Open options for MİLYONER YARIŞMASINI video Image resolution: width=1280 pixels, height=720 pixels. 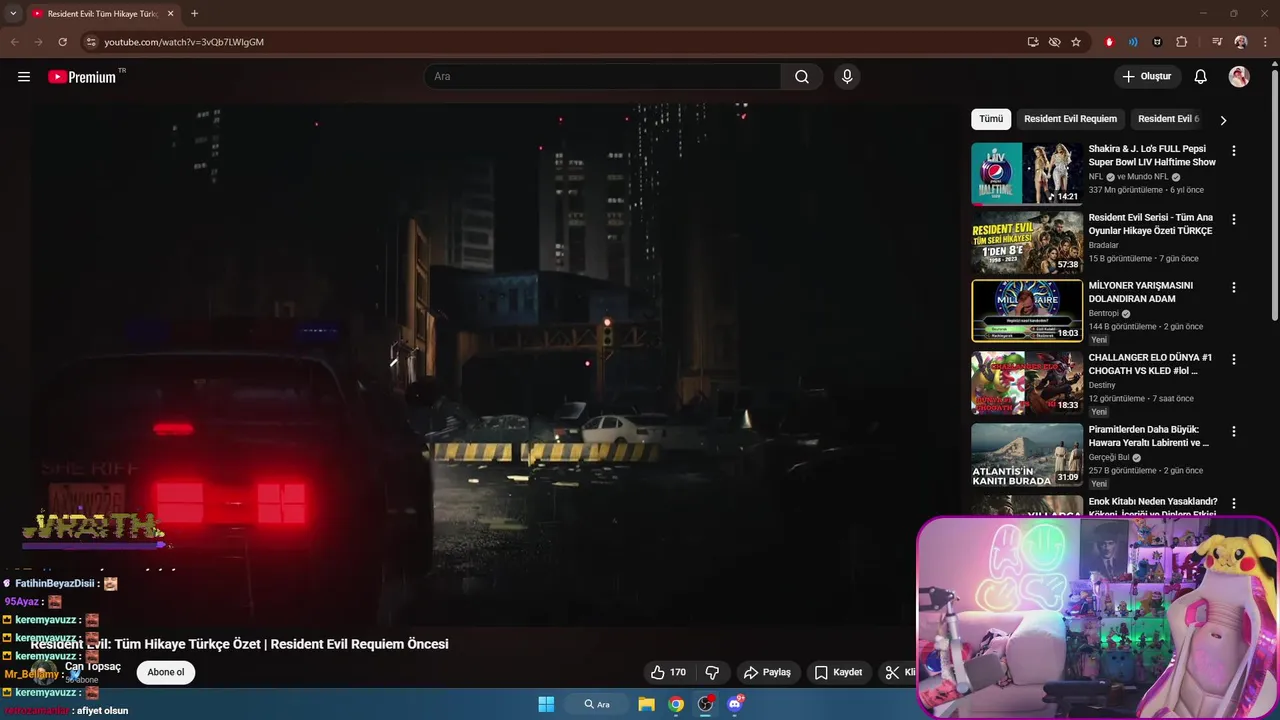(x=1233, y=287)
